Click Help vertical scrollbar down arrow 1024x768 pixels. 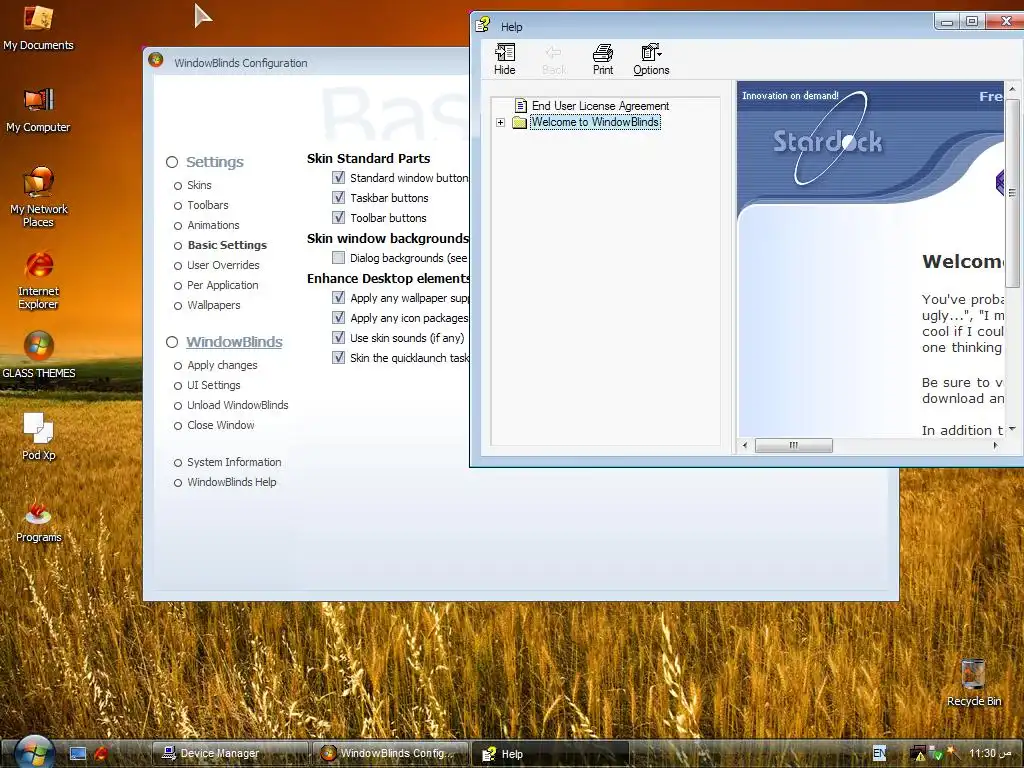point(1012,429)
